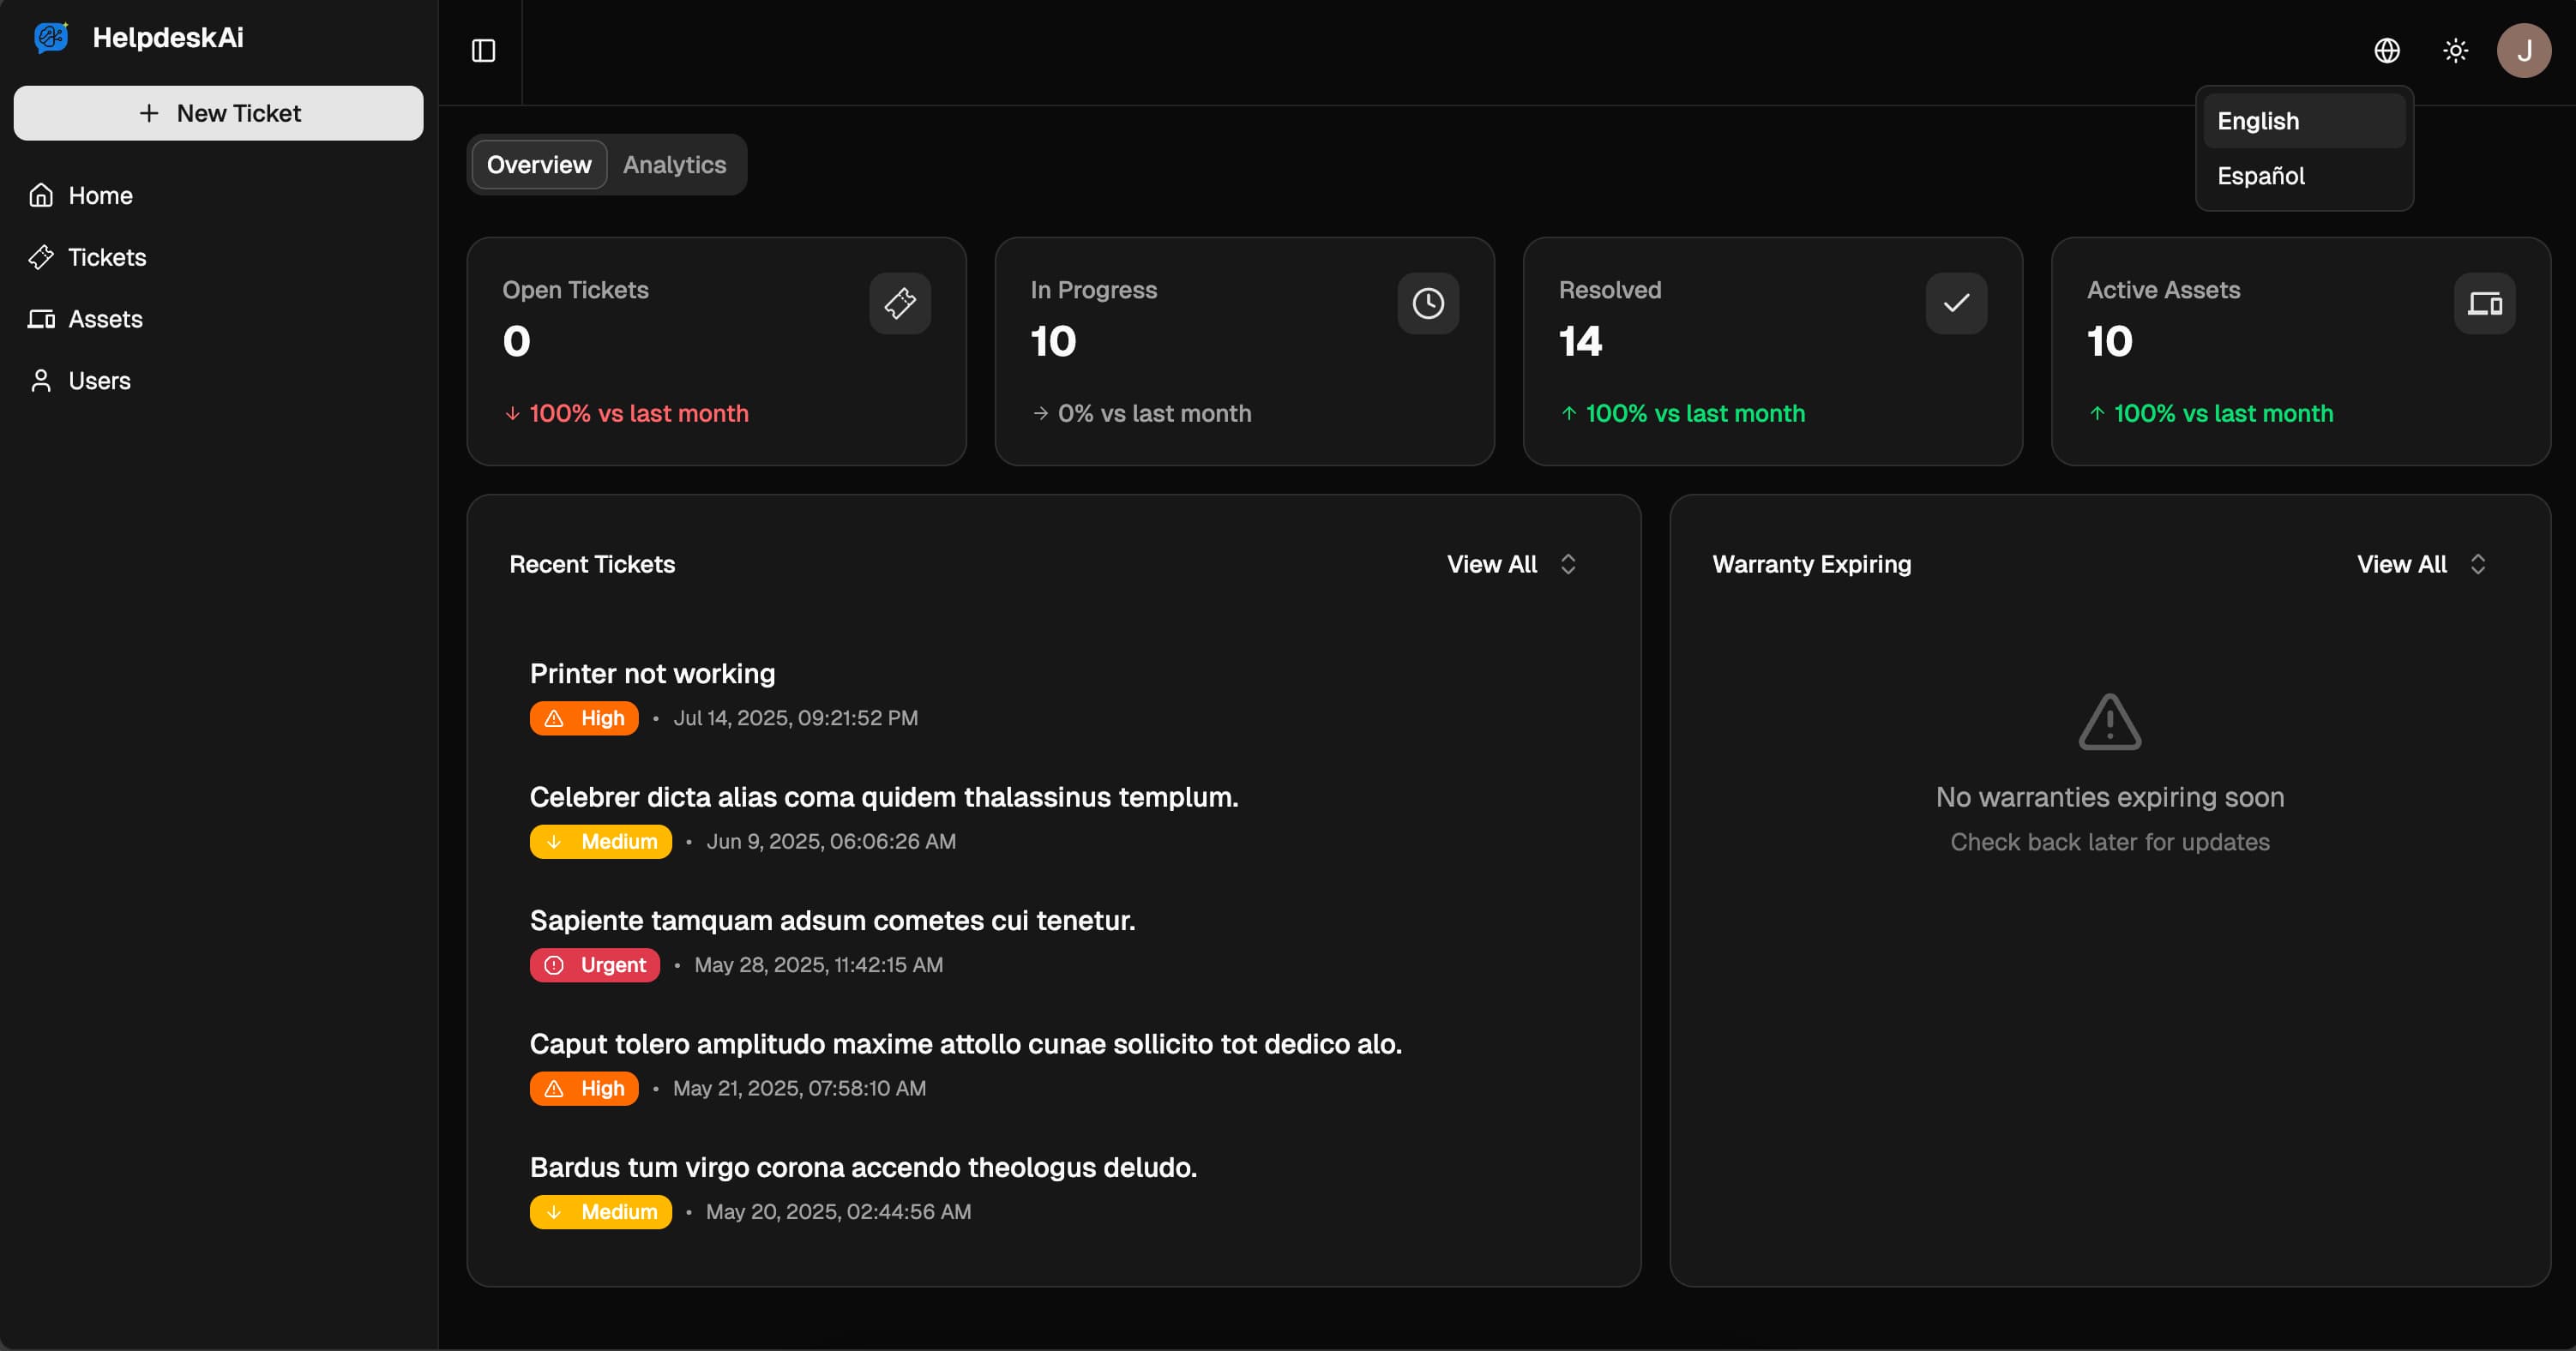Click the clock icon on In Progress card
Image resolution: width=2576 pixels, height=1351 pixels.
pyautogui.click(x=1427, y=303)
